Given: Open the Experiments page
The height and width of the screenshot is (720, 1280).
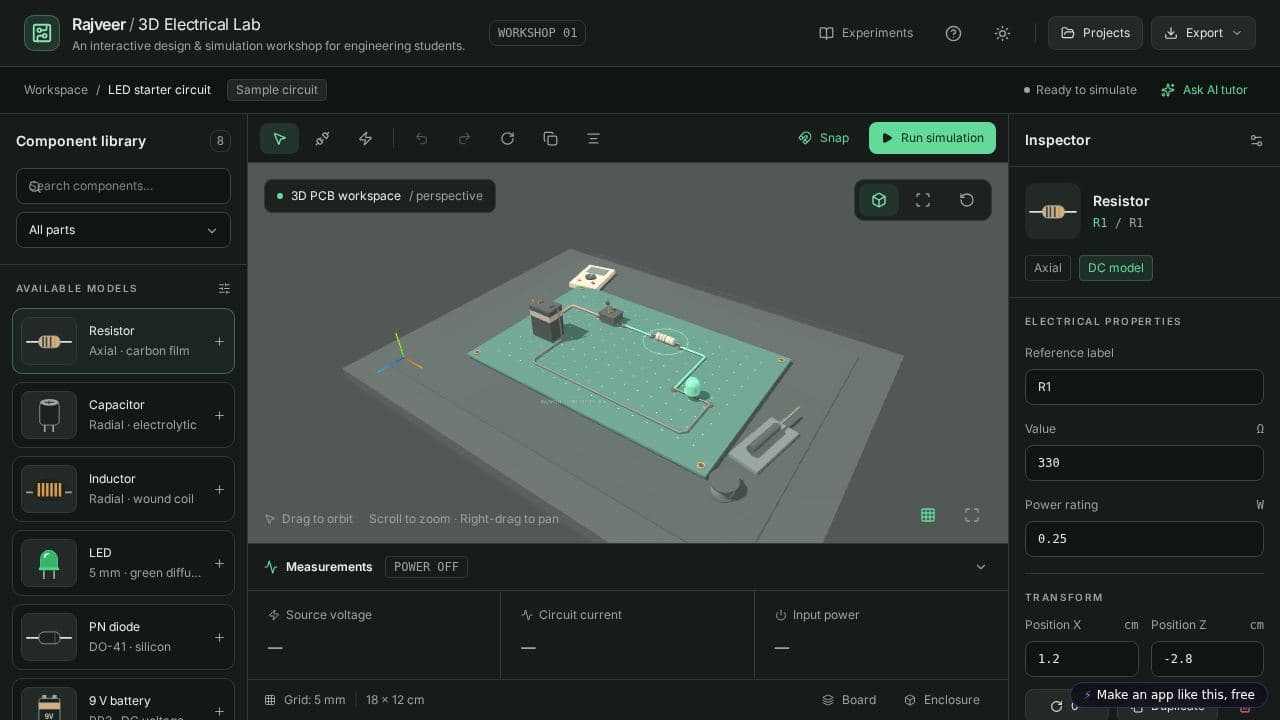Looking at the screenshot, I should pyautogui.click(x=866, y=33).
